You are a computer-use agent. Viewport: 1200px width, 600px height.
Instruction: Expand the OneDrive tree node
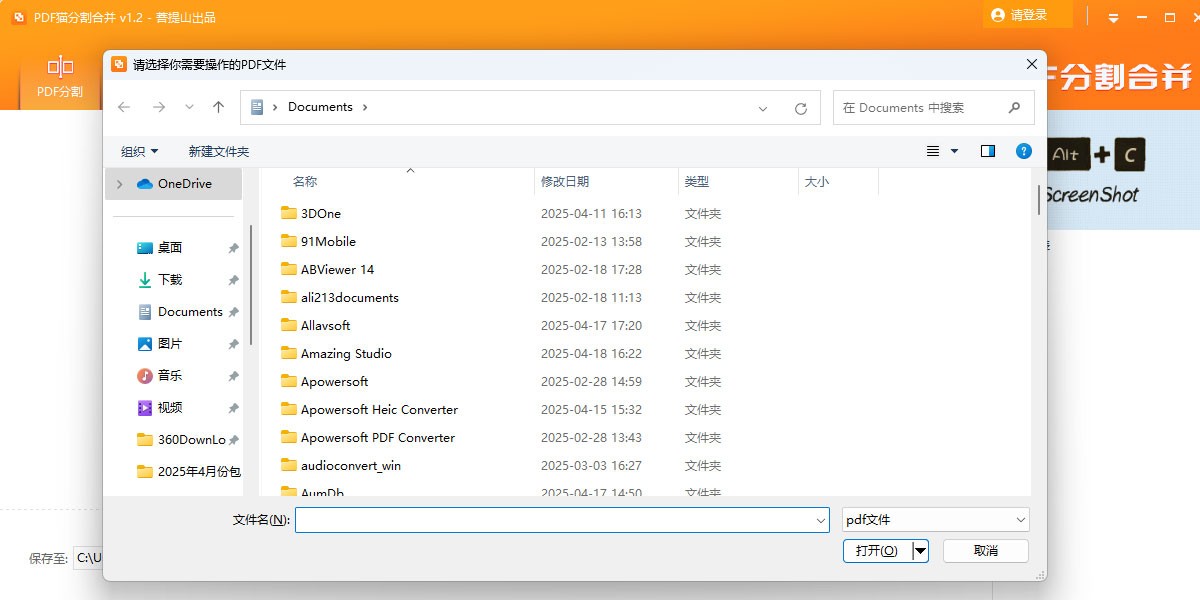coord(120,184)
